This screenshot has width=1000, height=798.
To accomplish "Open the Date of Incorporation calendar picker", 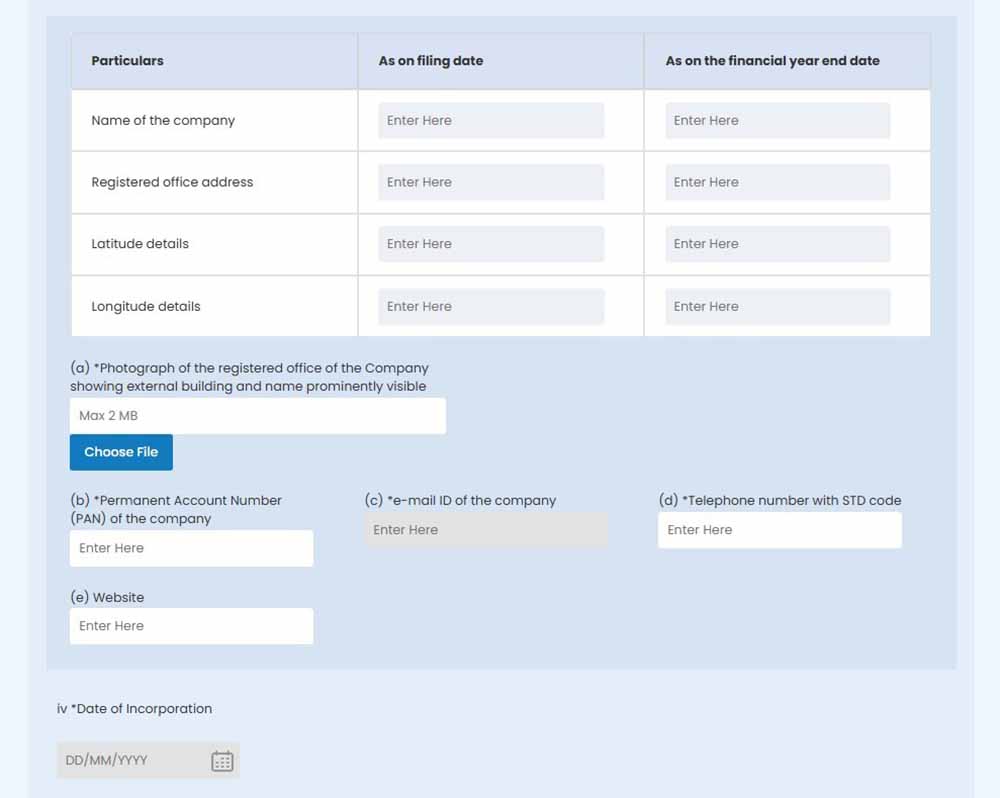I will click(222, 761).
